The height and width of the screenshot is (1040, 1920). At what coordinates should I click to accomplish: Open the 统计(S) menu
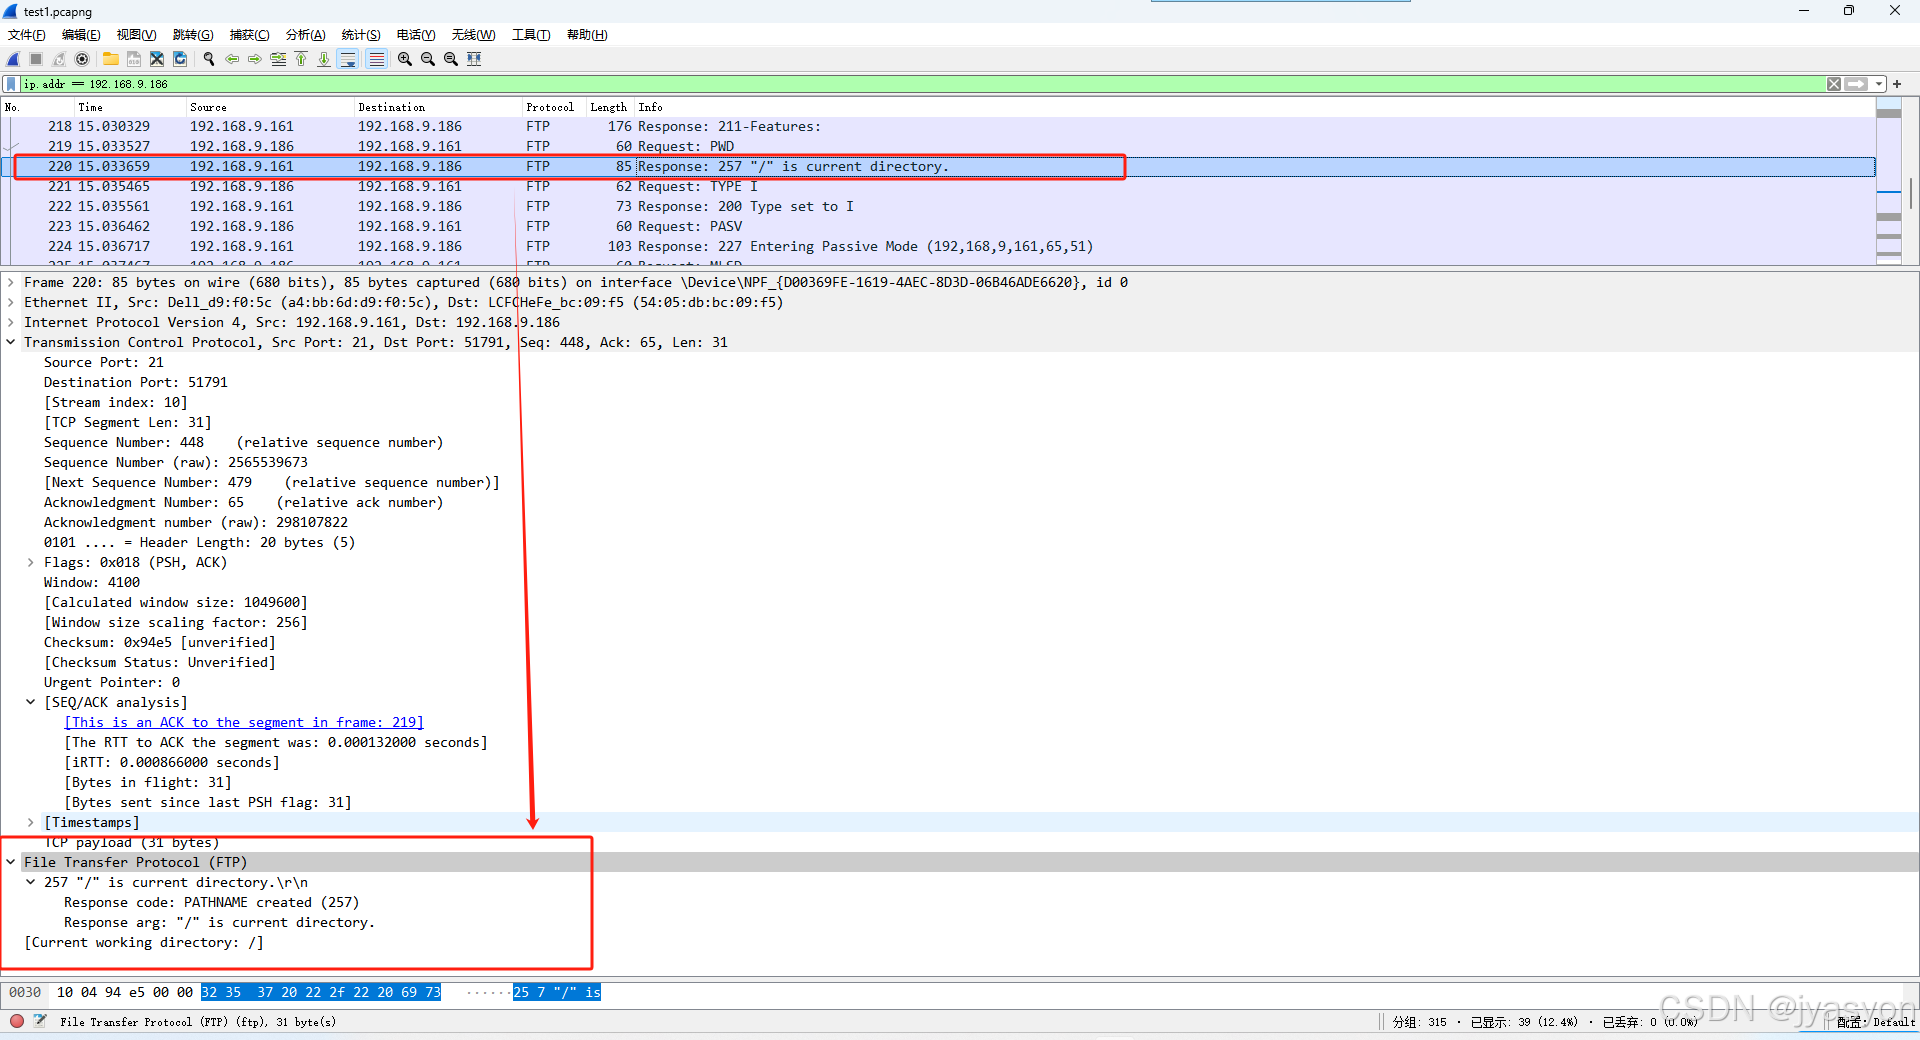pyautogui.click(x=360, y=34)
